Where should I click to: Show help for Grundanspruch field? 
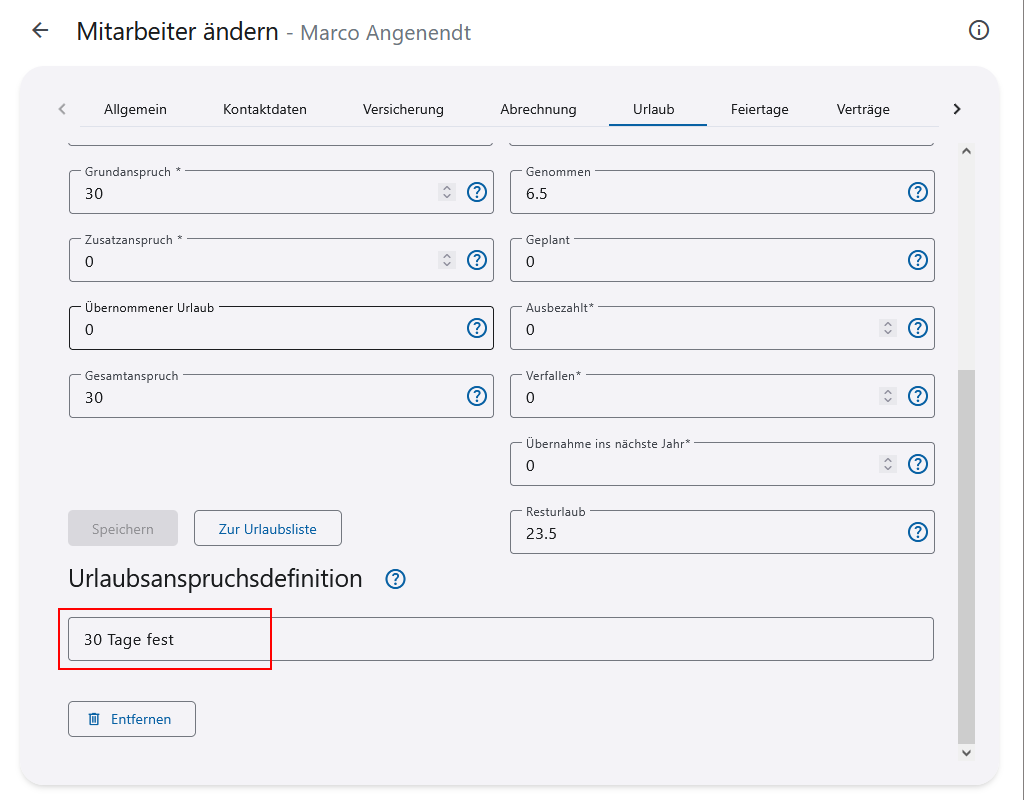pos(477,192)
